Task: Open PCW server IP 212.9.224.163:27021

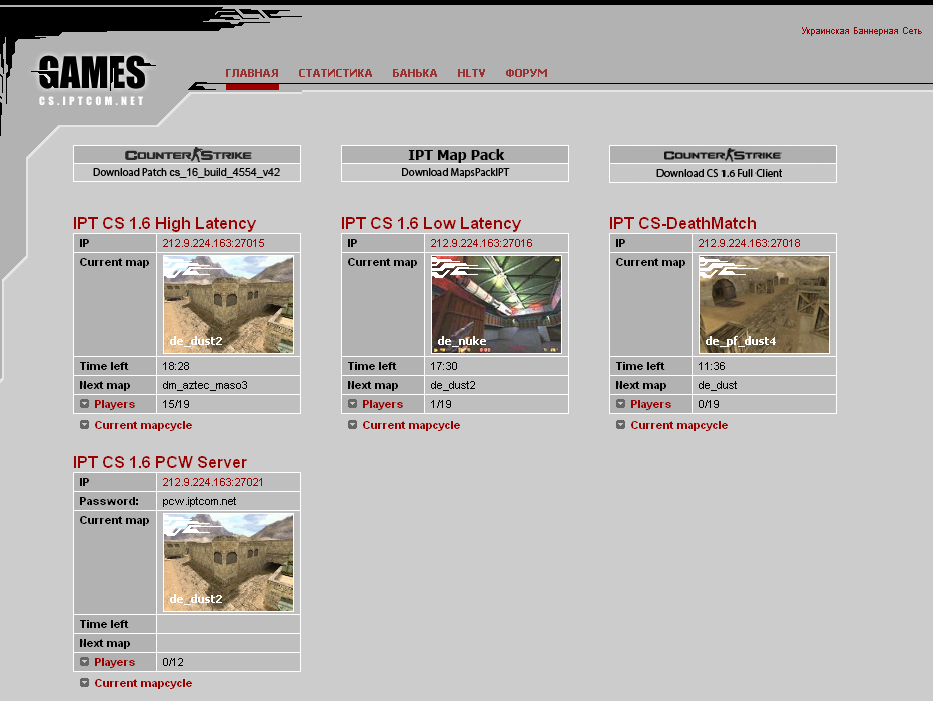Action: [213, 483]
